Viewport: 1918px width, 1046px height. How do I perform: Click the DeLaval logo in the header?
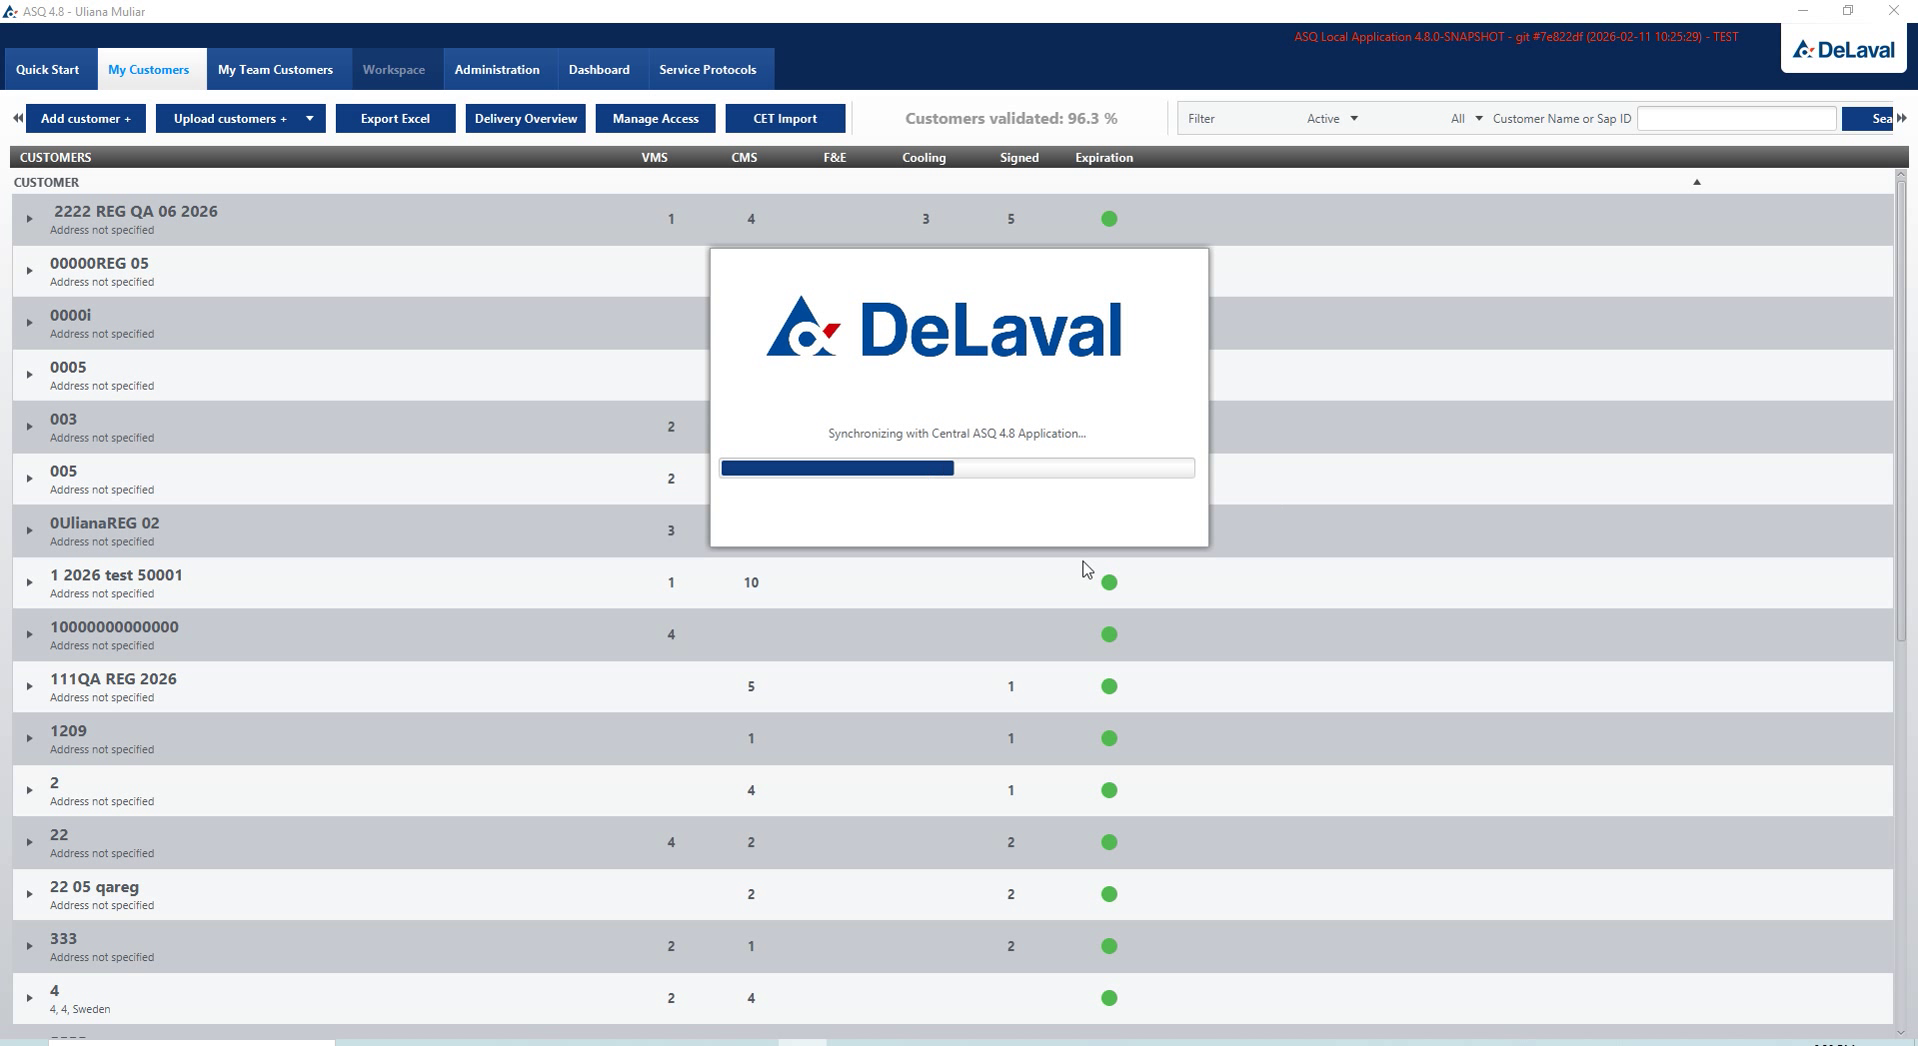click(x=1843, y=49)
